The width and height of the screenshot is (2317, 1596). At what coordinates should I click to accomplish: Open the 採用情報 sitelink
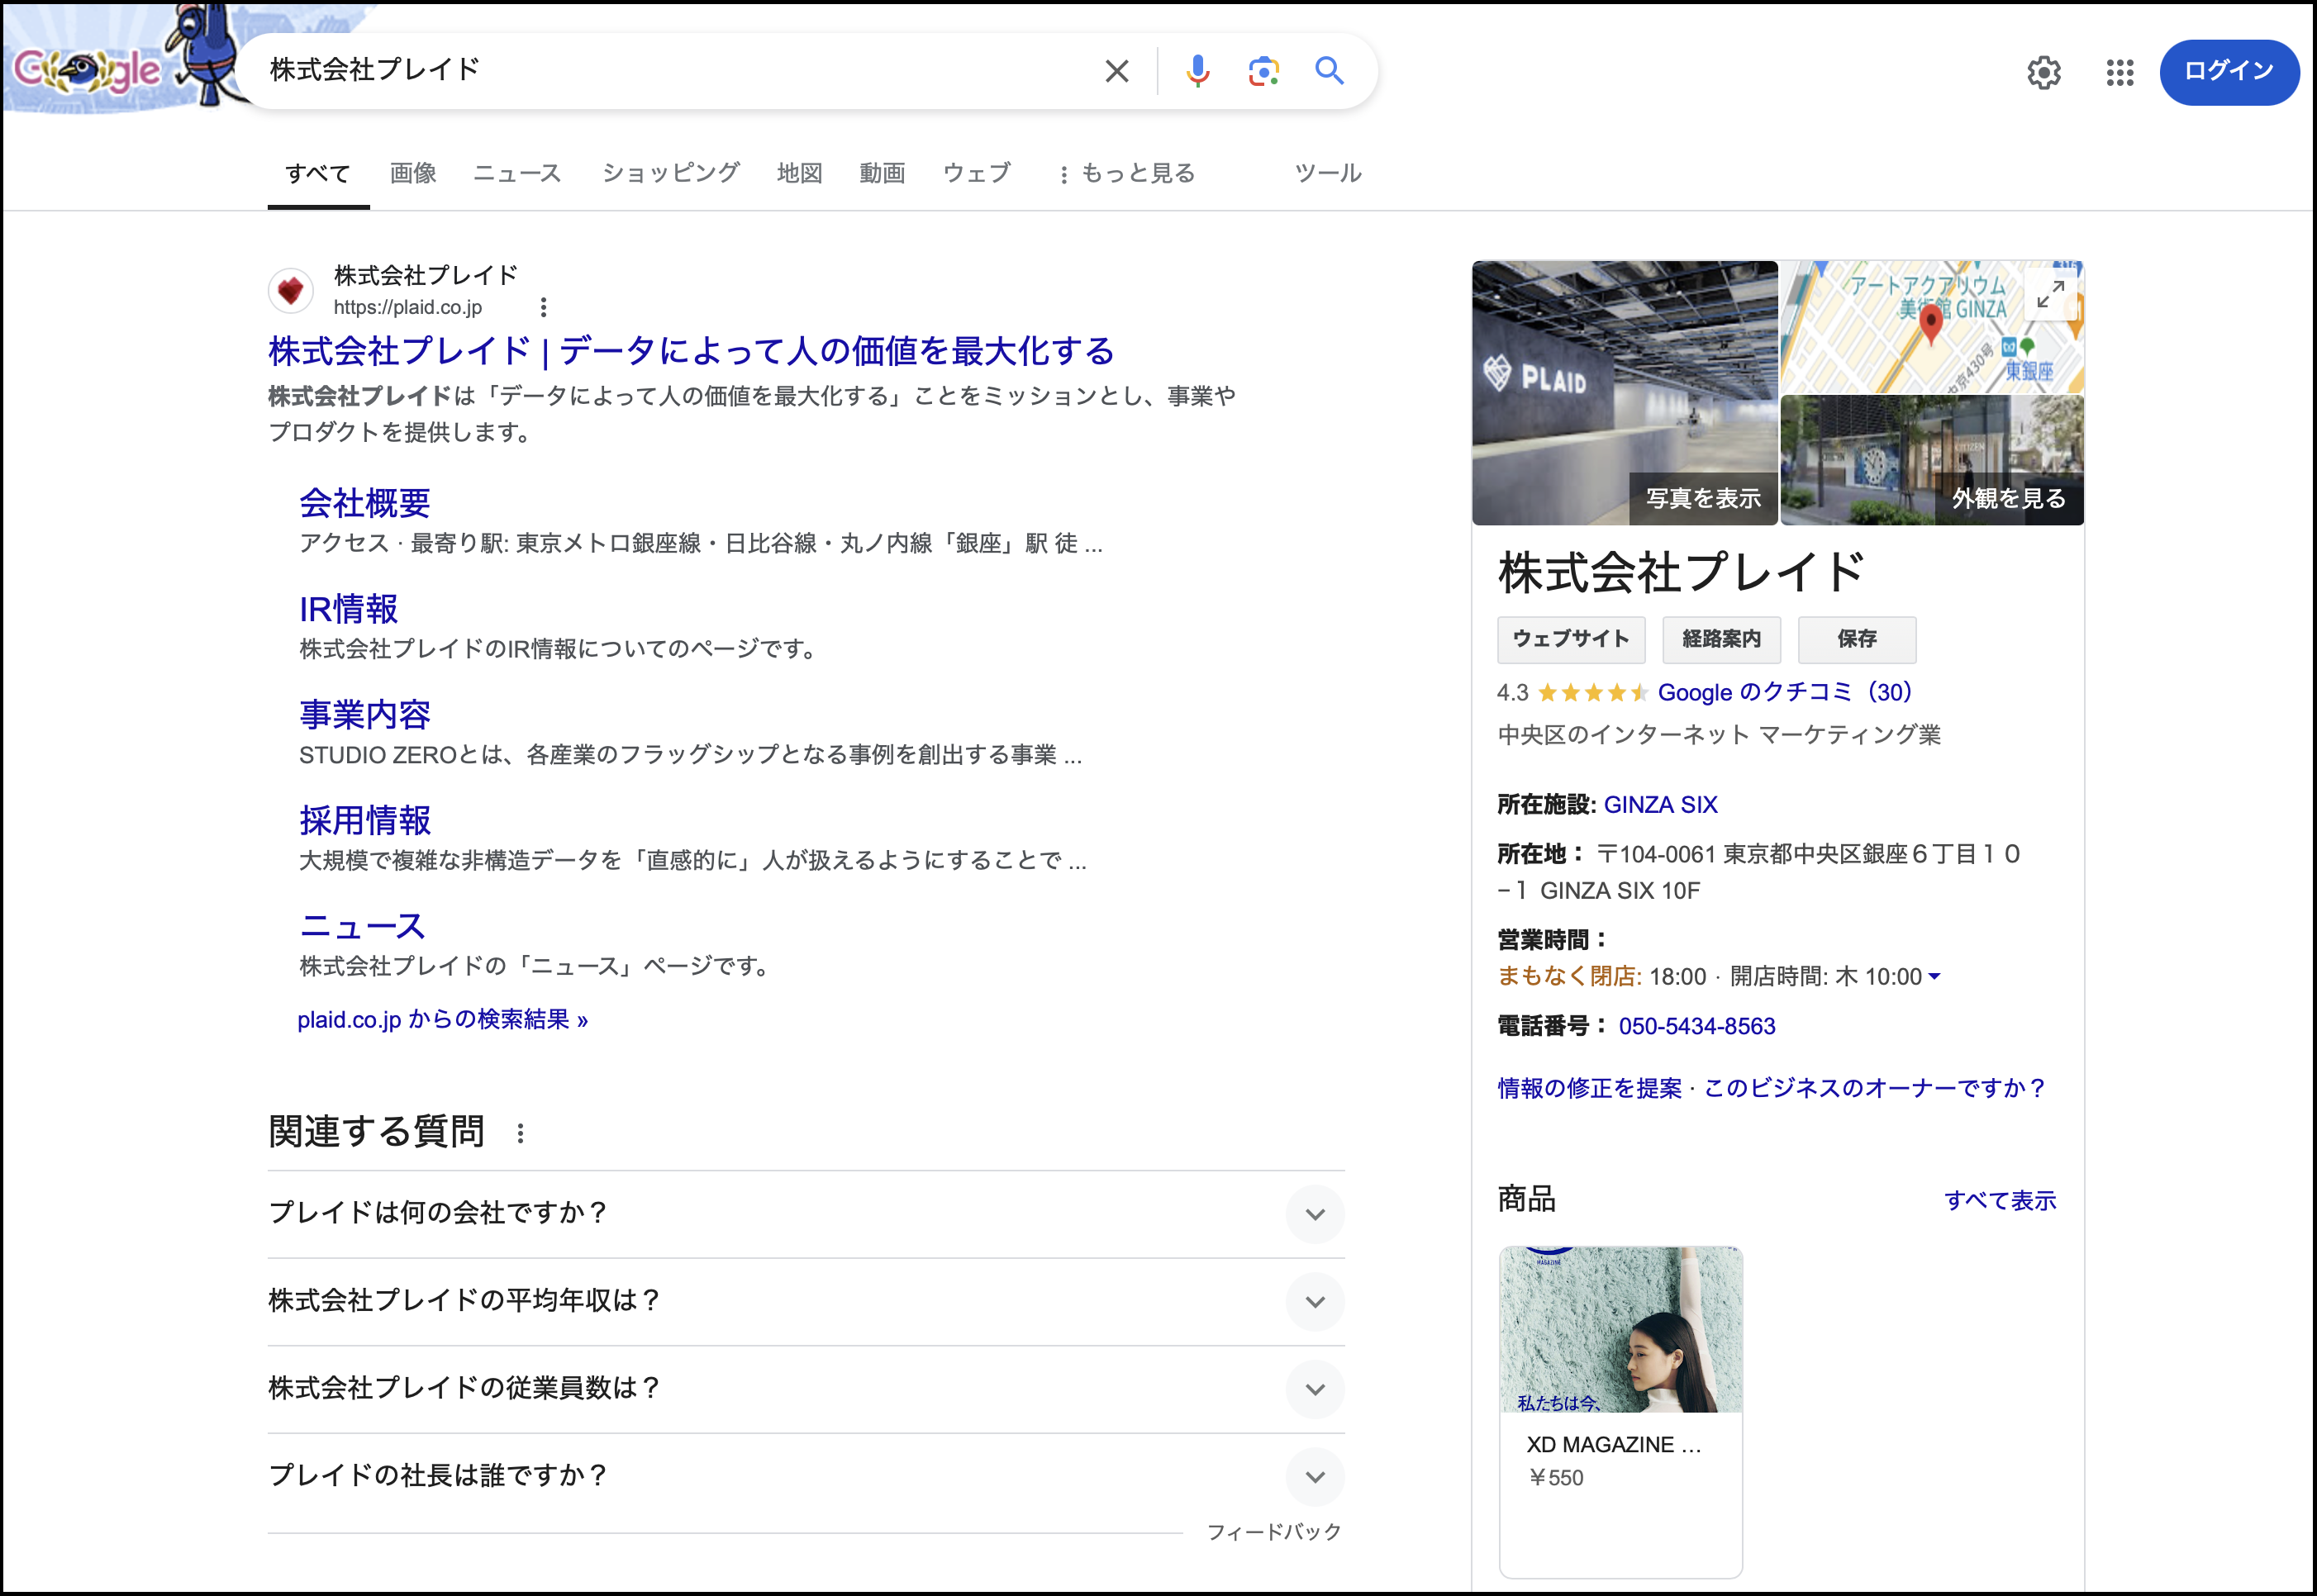click(x=365, y=820)
